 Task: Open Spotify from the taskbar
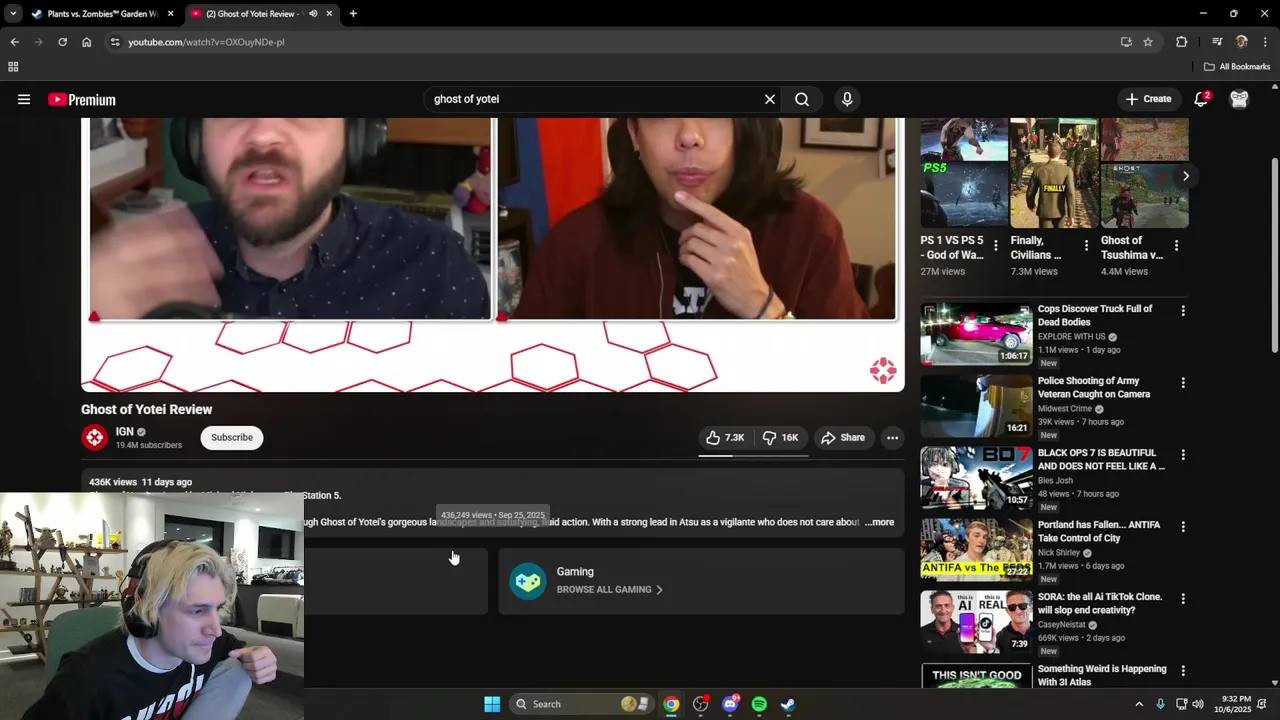pos(759,704)
